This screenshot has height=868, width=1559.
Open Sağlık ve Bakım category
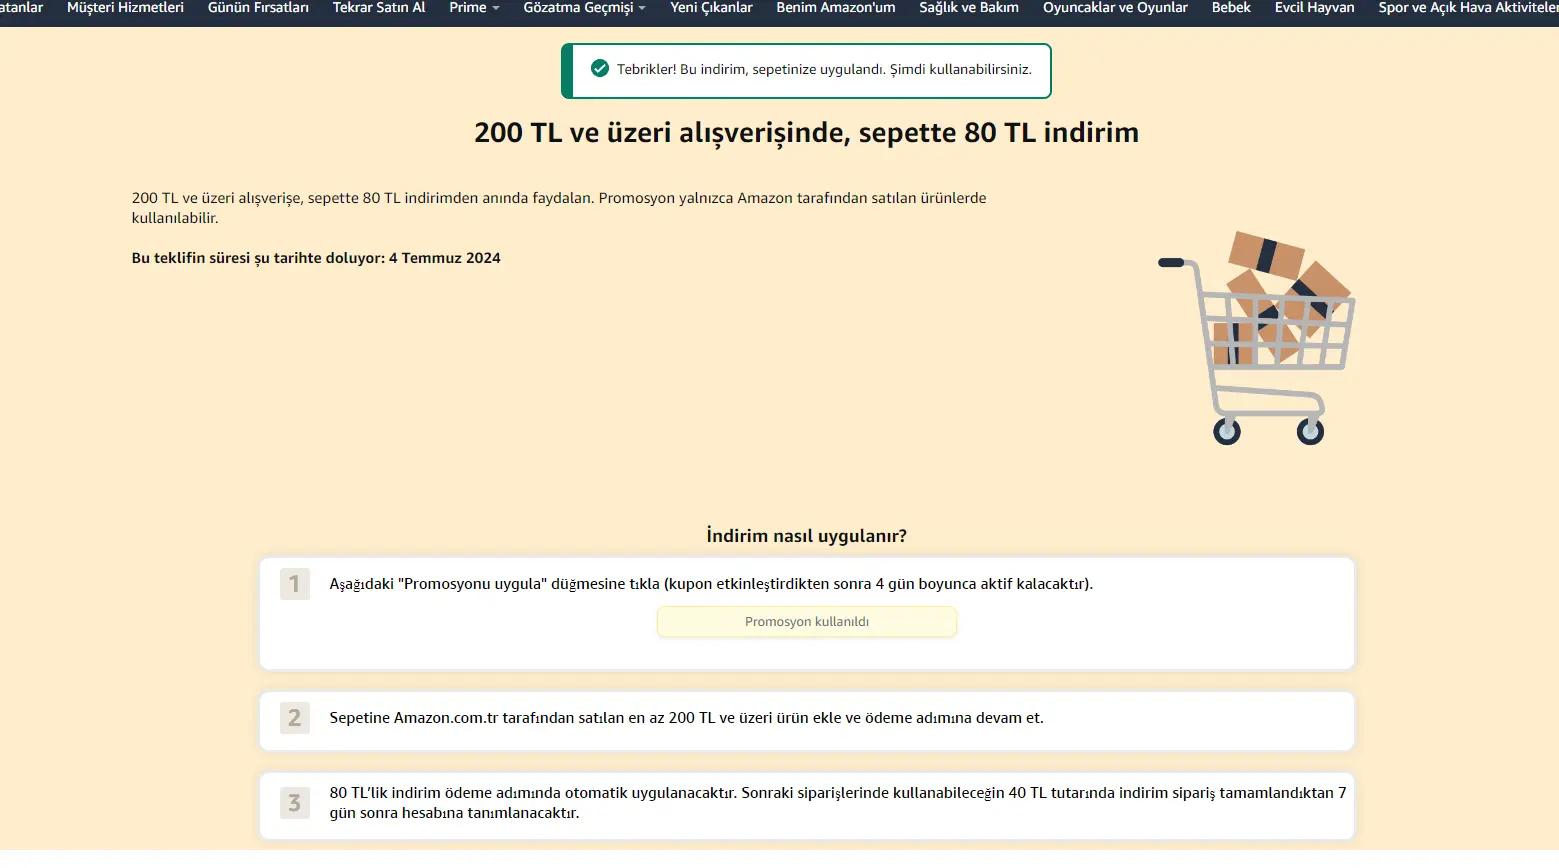pyautogui.click(x=969, y=8)
